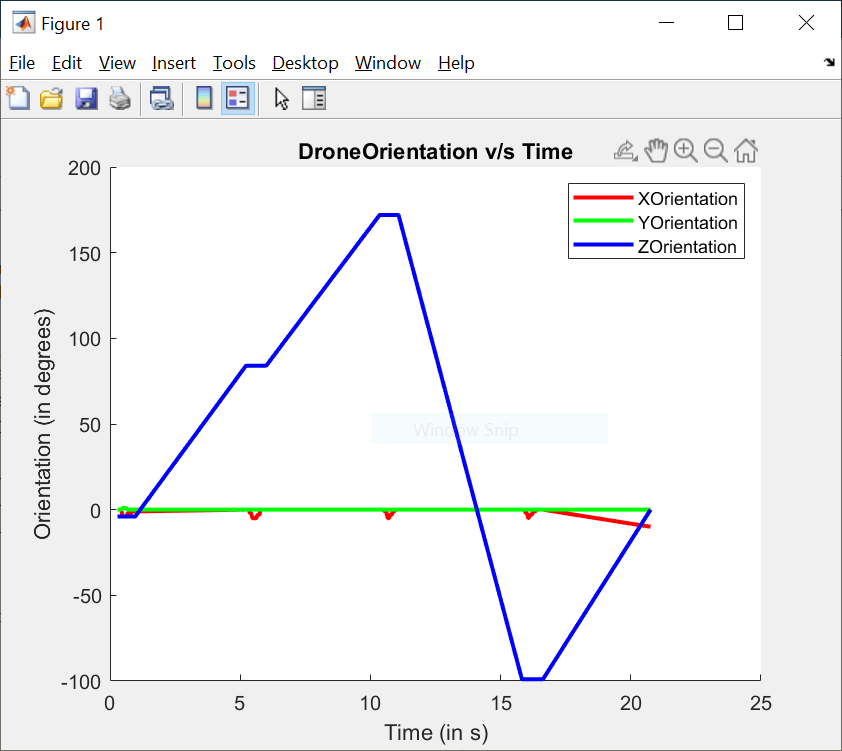Open the Insert menu
This screenshot has width=842, height=751.
tap(174, 62)
